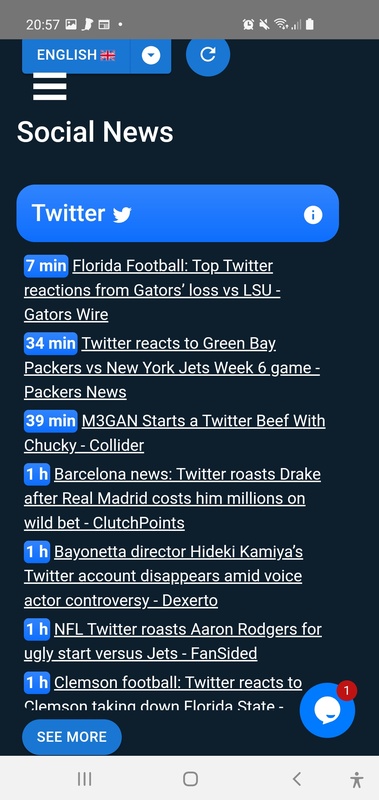The width and height of the screenshot is (379, 800).
Task: Click the SEE MORE button
Action: tap(72, 737)
